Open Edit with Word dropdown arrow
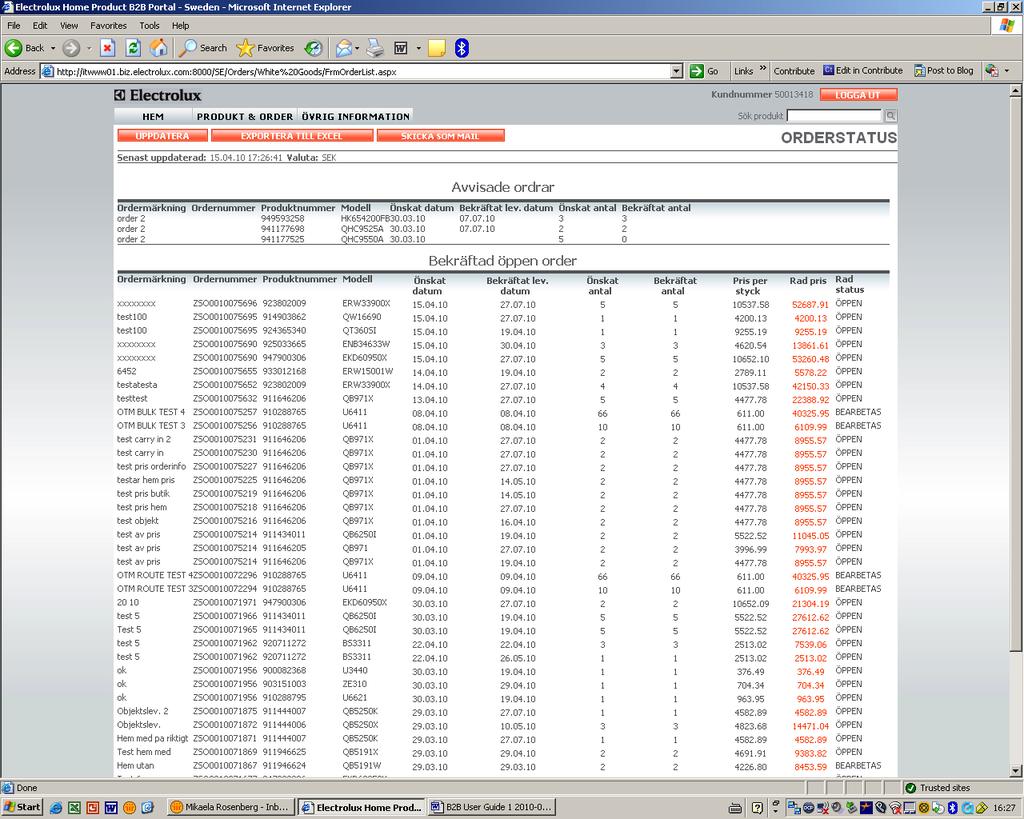The height and width of the screenshot is (819, 1024). (419, 48)
